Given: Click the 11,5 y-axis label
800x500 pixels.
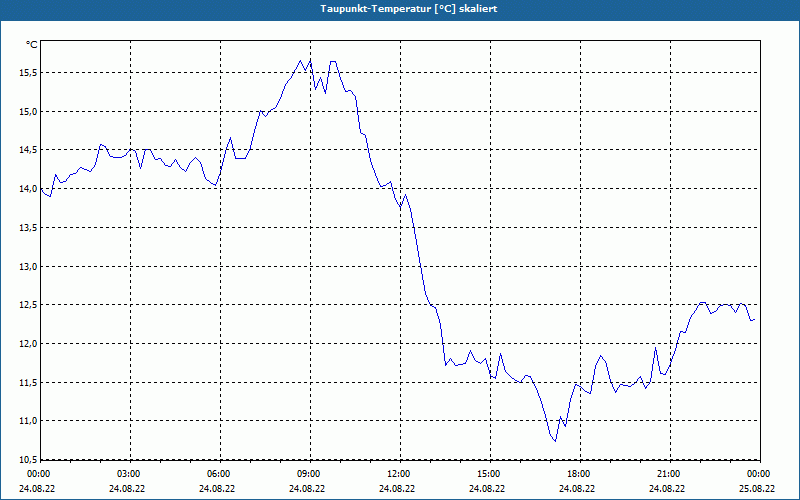Looking at the screenshot, I should click(x=28, y=383).
